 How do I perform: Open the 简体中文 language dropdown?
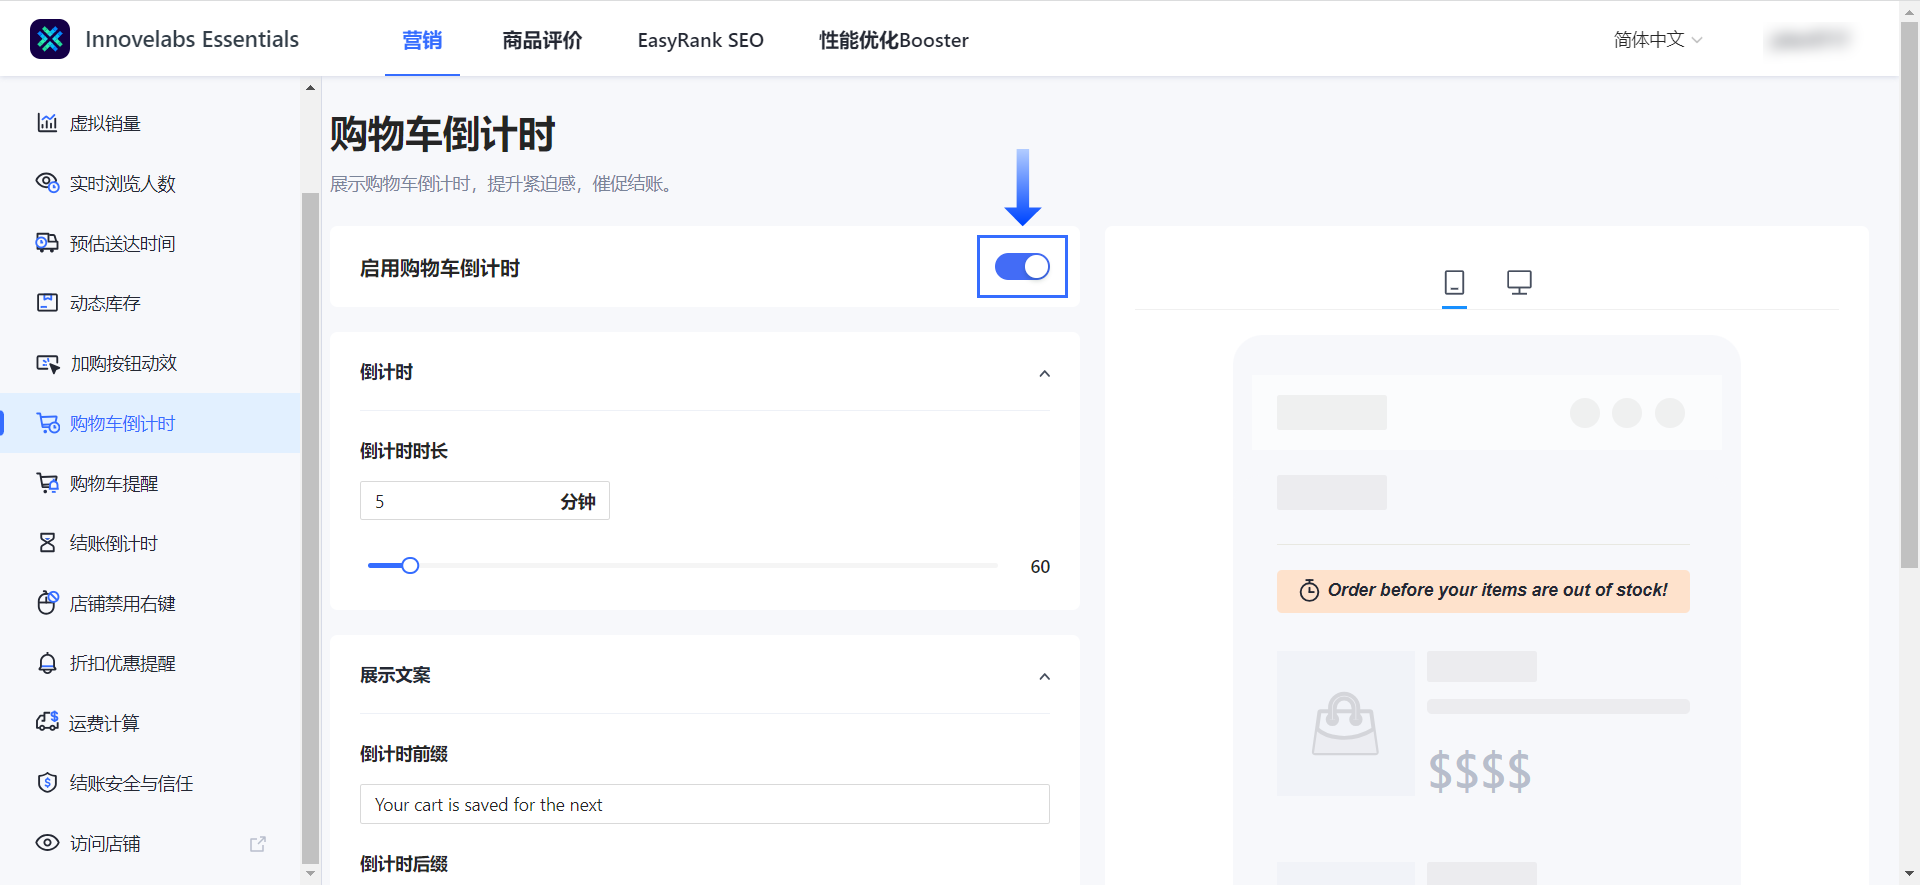pos(1657,40)
